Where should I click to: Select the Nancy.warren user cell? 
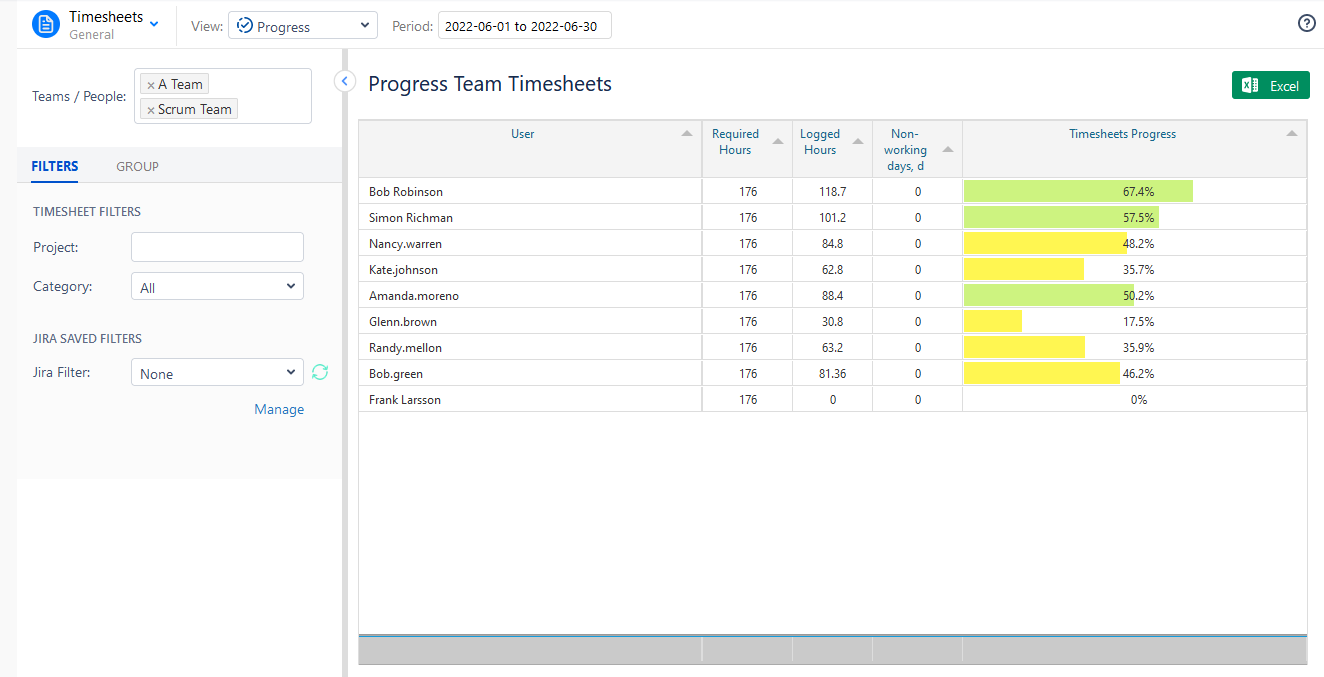(x=530, y=243)
